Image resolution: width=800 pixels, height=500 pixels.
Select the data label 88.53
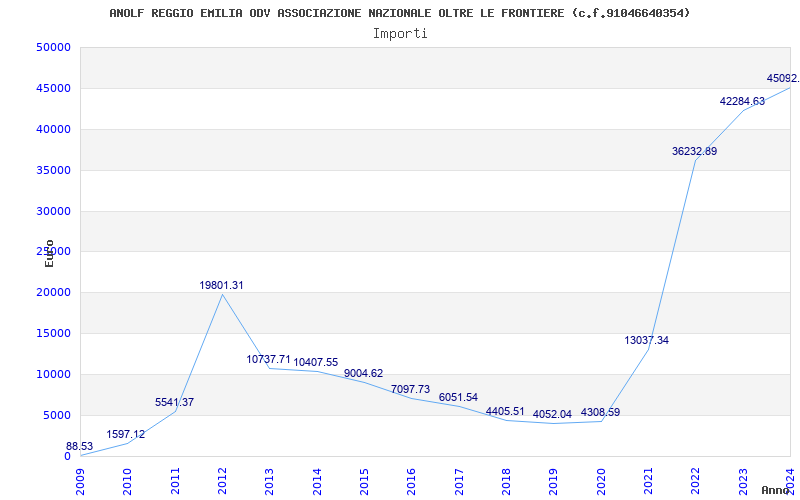tap(80, 446)
